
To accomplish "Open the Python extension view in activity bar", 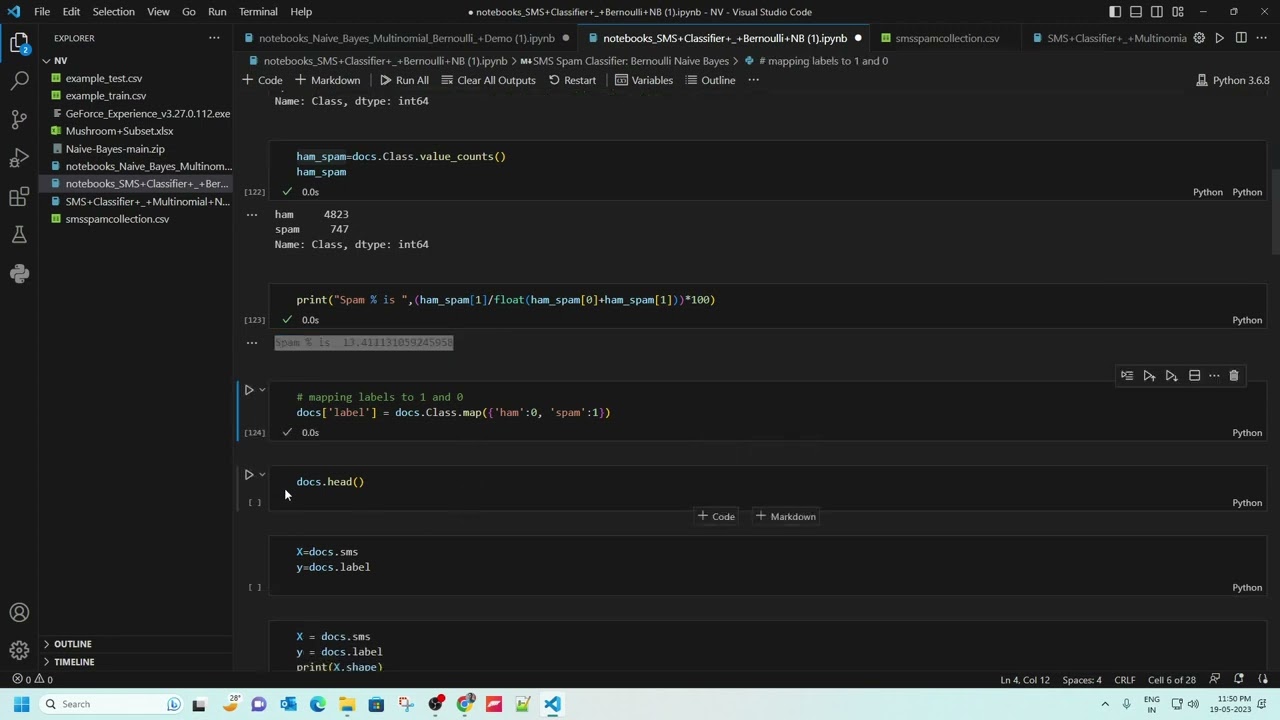I will click(19, 274).
